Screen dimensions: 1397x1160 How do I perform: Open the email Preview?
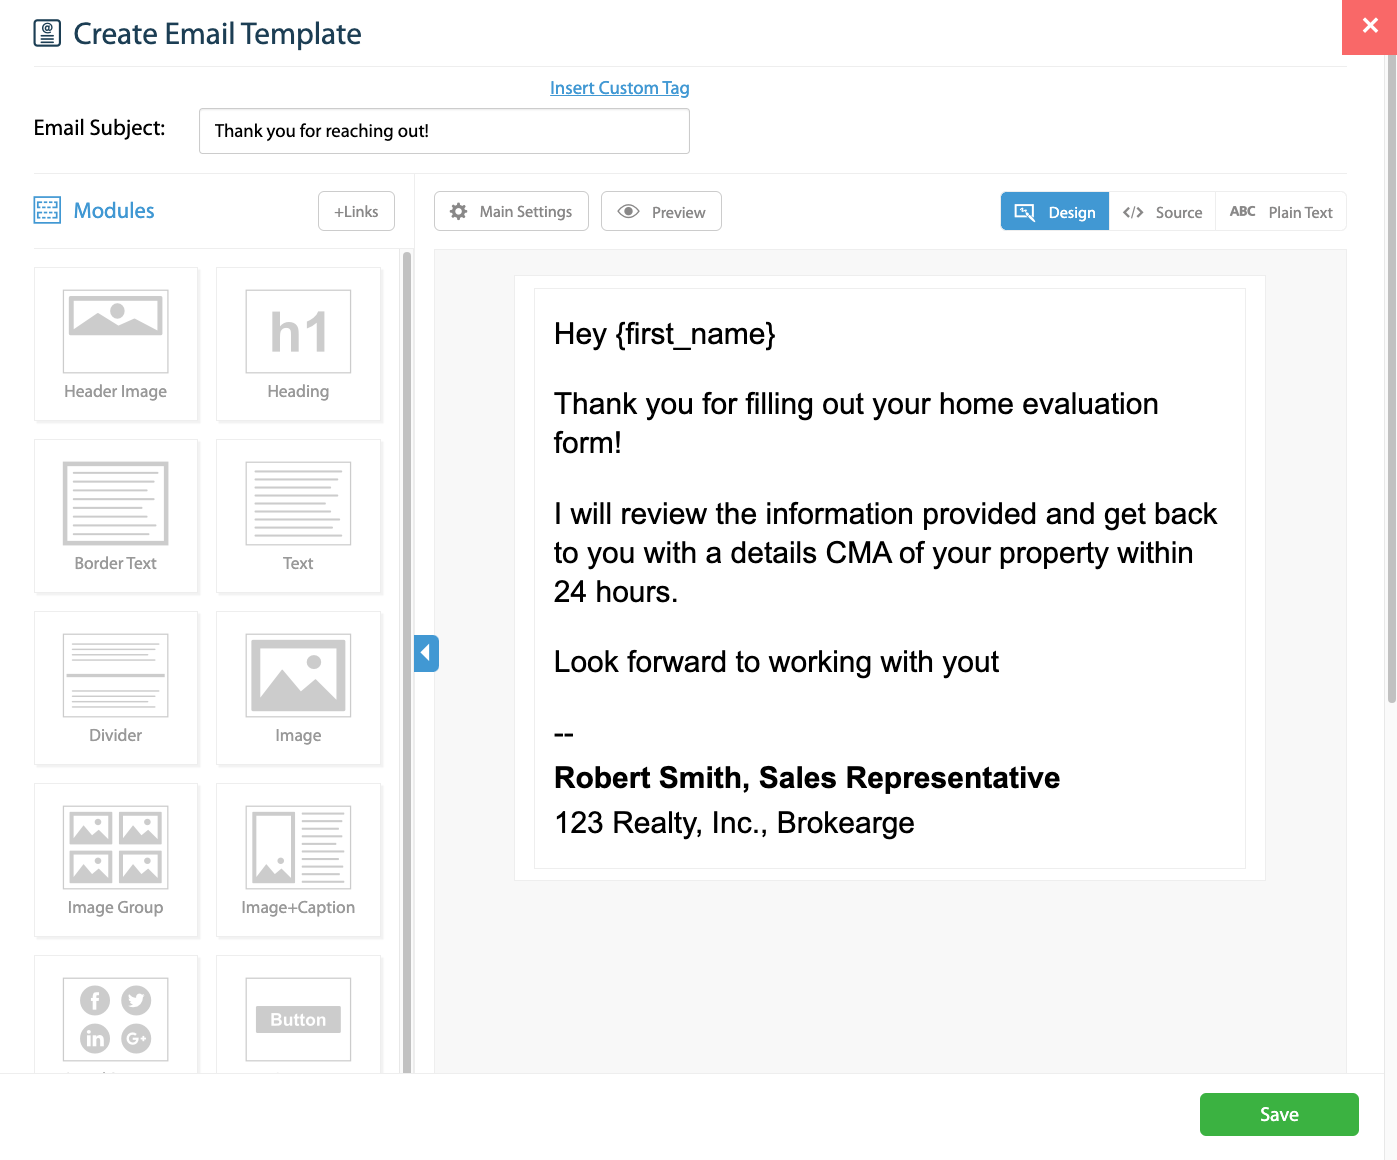pyautogui.click(x=661, y=211)
